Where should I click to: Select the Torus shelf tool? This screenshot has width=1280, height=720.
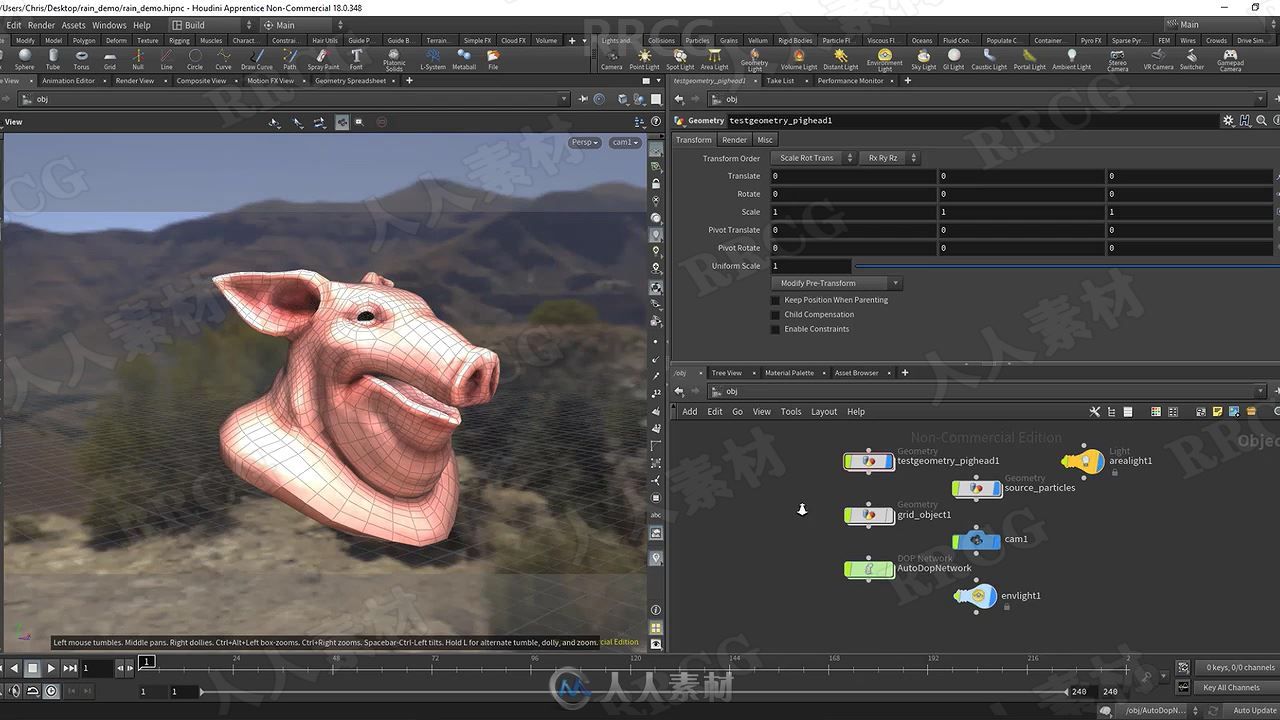point(81,59)
